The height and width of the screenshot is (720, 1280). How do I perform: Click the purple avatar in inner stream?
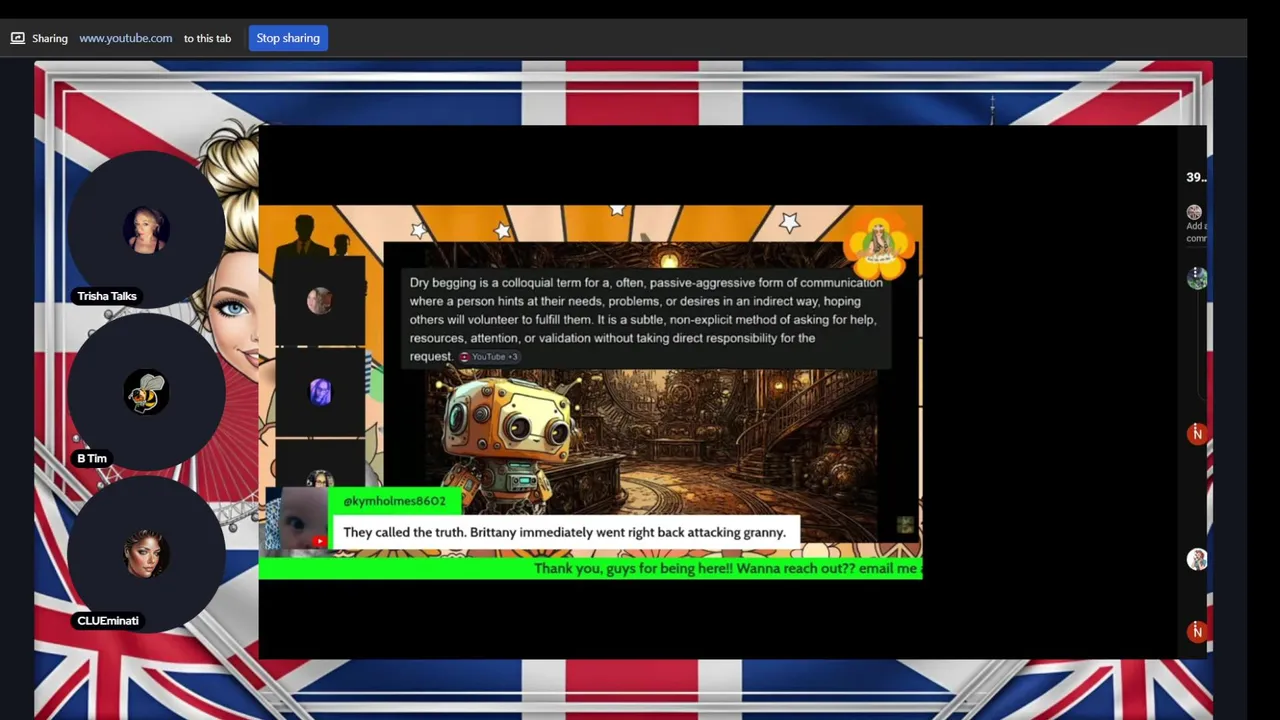320,392
